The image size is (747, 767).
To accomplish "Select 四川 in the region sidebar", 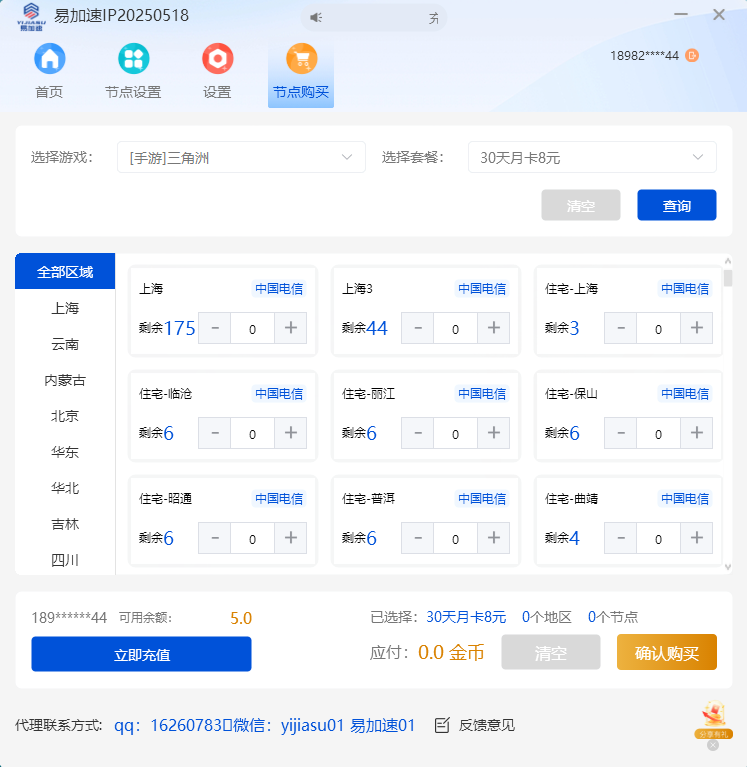I will 65,560.
